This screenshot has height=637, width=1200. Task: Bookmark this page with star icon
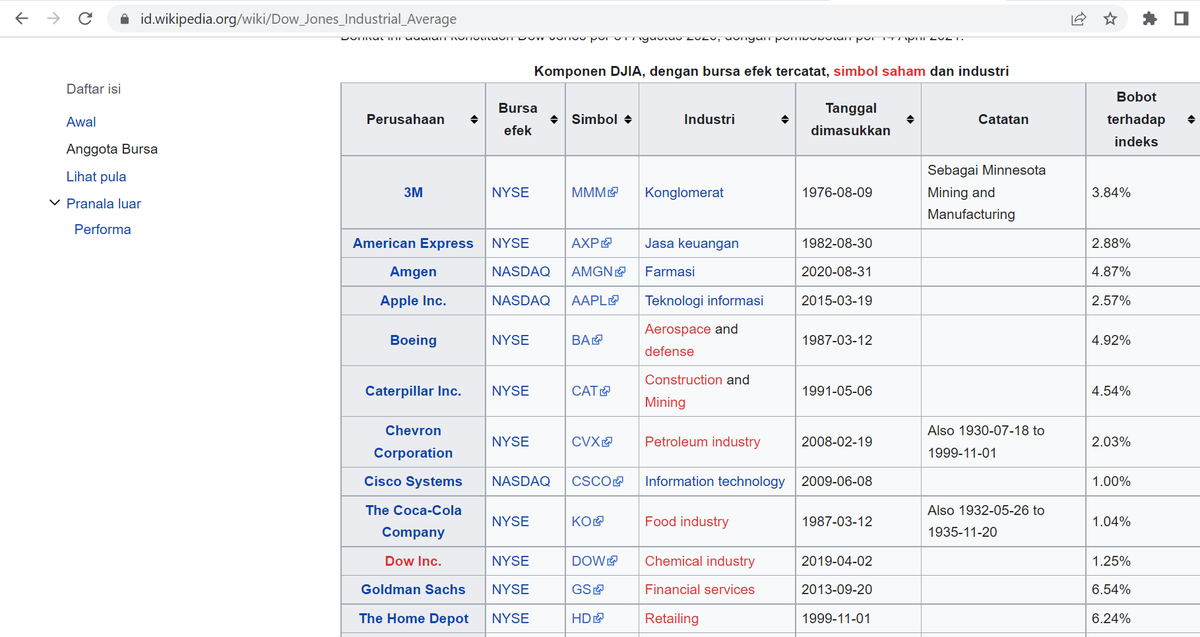(x=1110, y=19)
